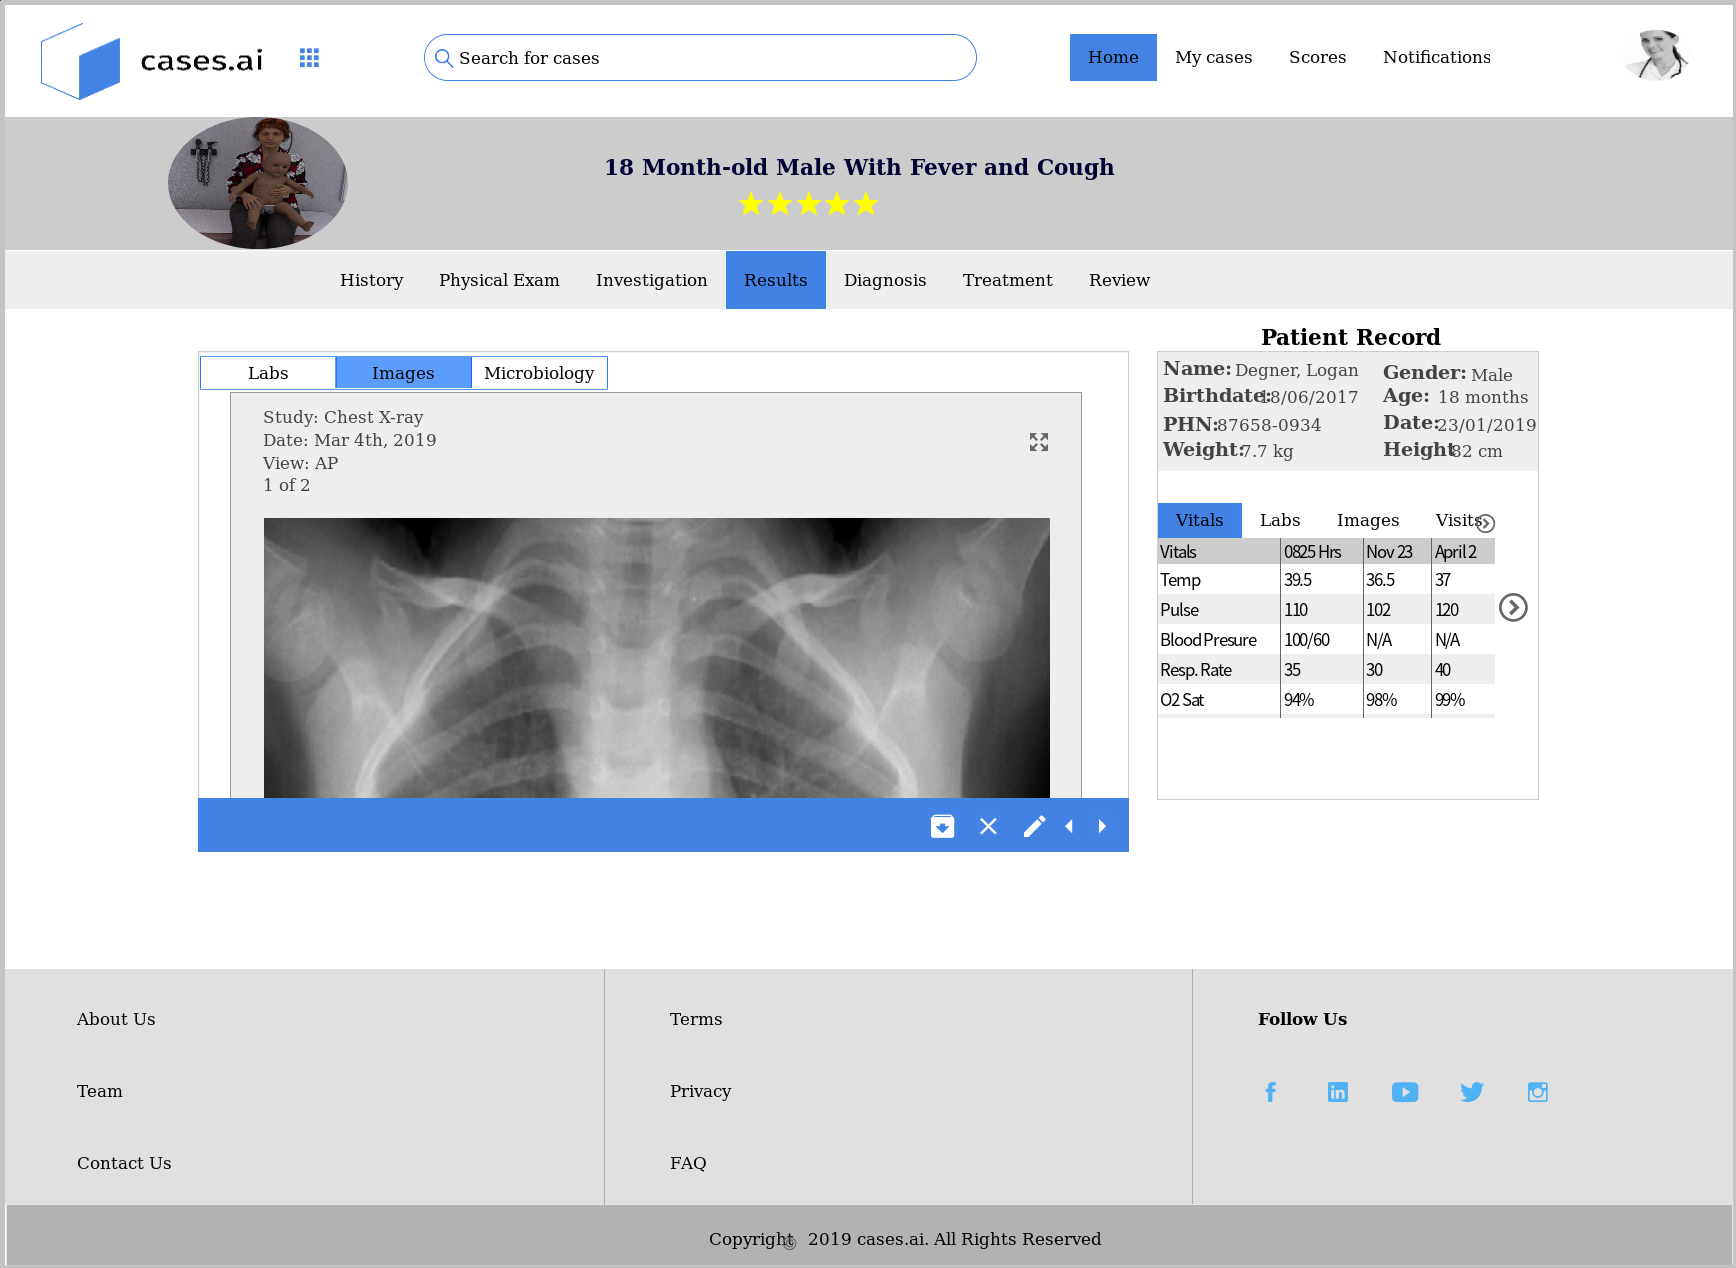Select the Results tab
The height and width of the screenshot is (1268, 1736).
[775, 280]
